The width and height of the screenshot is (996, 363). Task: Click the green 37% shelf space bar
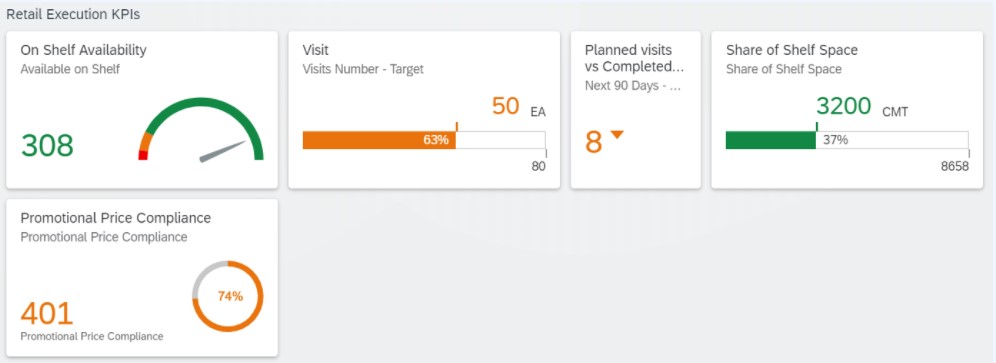click(771, 140)
